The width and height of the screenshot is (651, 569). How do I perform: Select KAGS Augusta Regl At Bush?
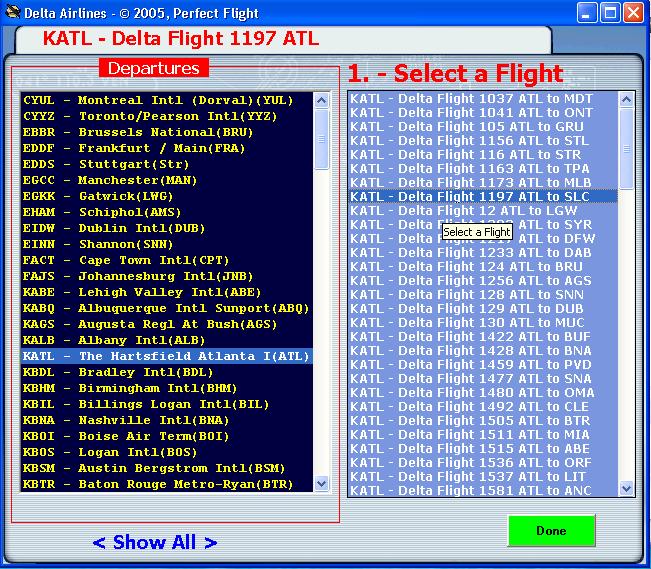tap(167, 324)
